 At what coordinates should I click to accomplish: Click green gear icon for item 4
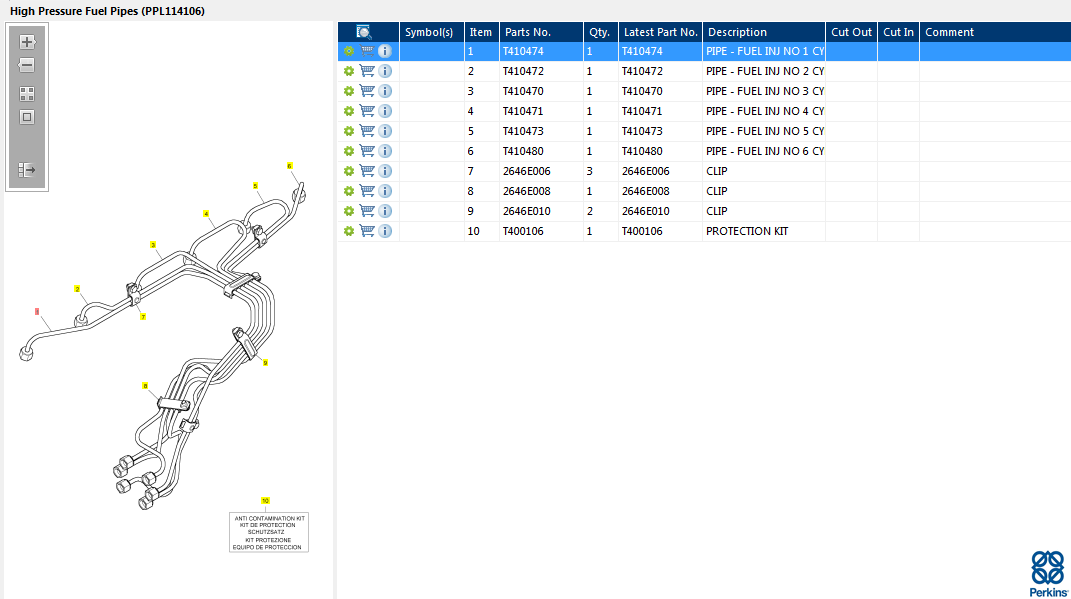[349, 111]
